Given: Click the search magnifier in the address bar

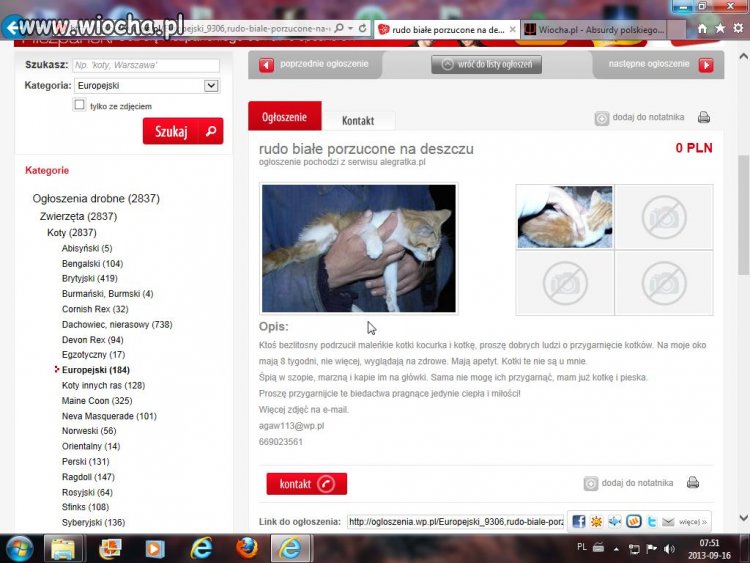Looking at the screenshot, I should [339, 29].
